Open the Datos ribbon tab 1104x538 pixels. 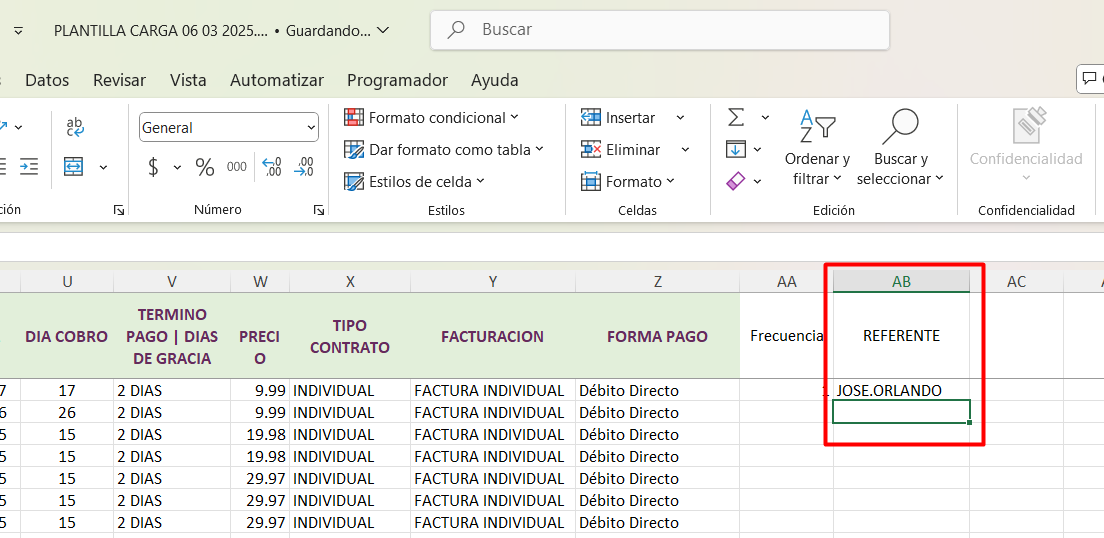pyautogui.click(x=47, y=80)
